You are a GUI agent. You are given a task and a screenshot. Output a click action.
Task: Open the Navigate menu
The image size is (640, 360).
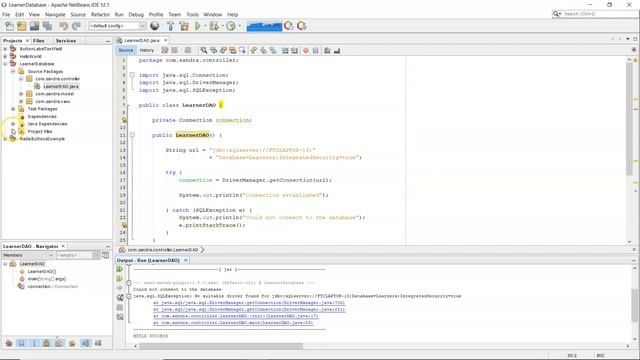(x=55, y=14)
